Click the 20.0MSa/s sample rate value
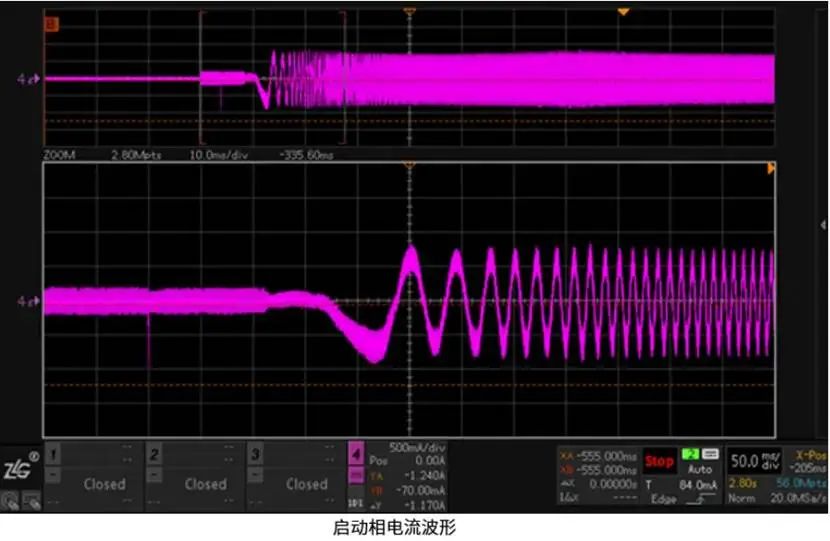Image resolution: width=830 pixels, height=541 pixels. click(x=798, y=498)
